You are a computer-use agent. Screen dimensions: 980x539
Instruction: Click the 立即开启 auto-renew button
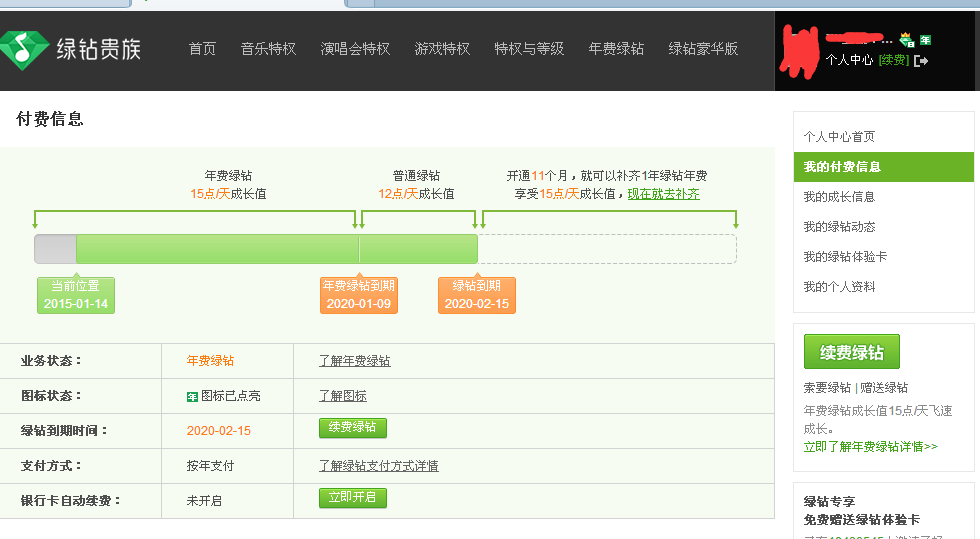pyautogui.click(x=352, y=498)
